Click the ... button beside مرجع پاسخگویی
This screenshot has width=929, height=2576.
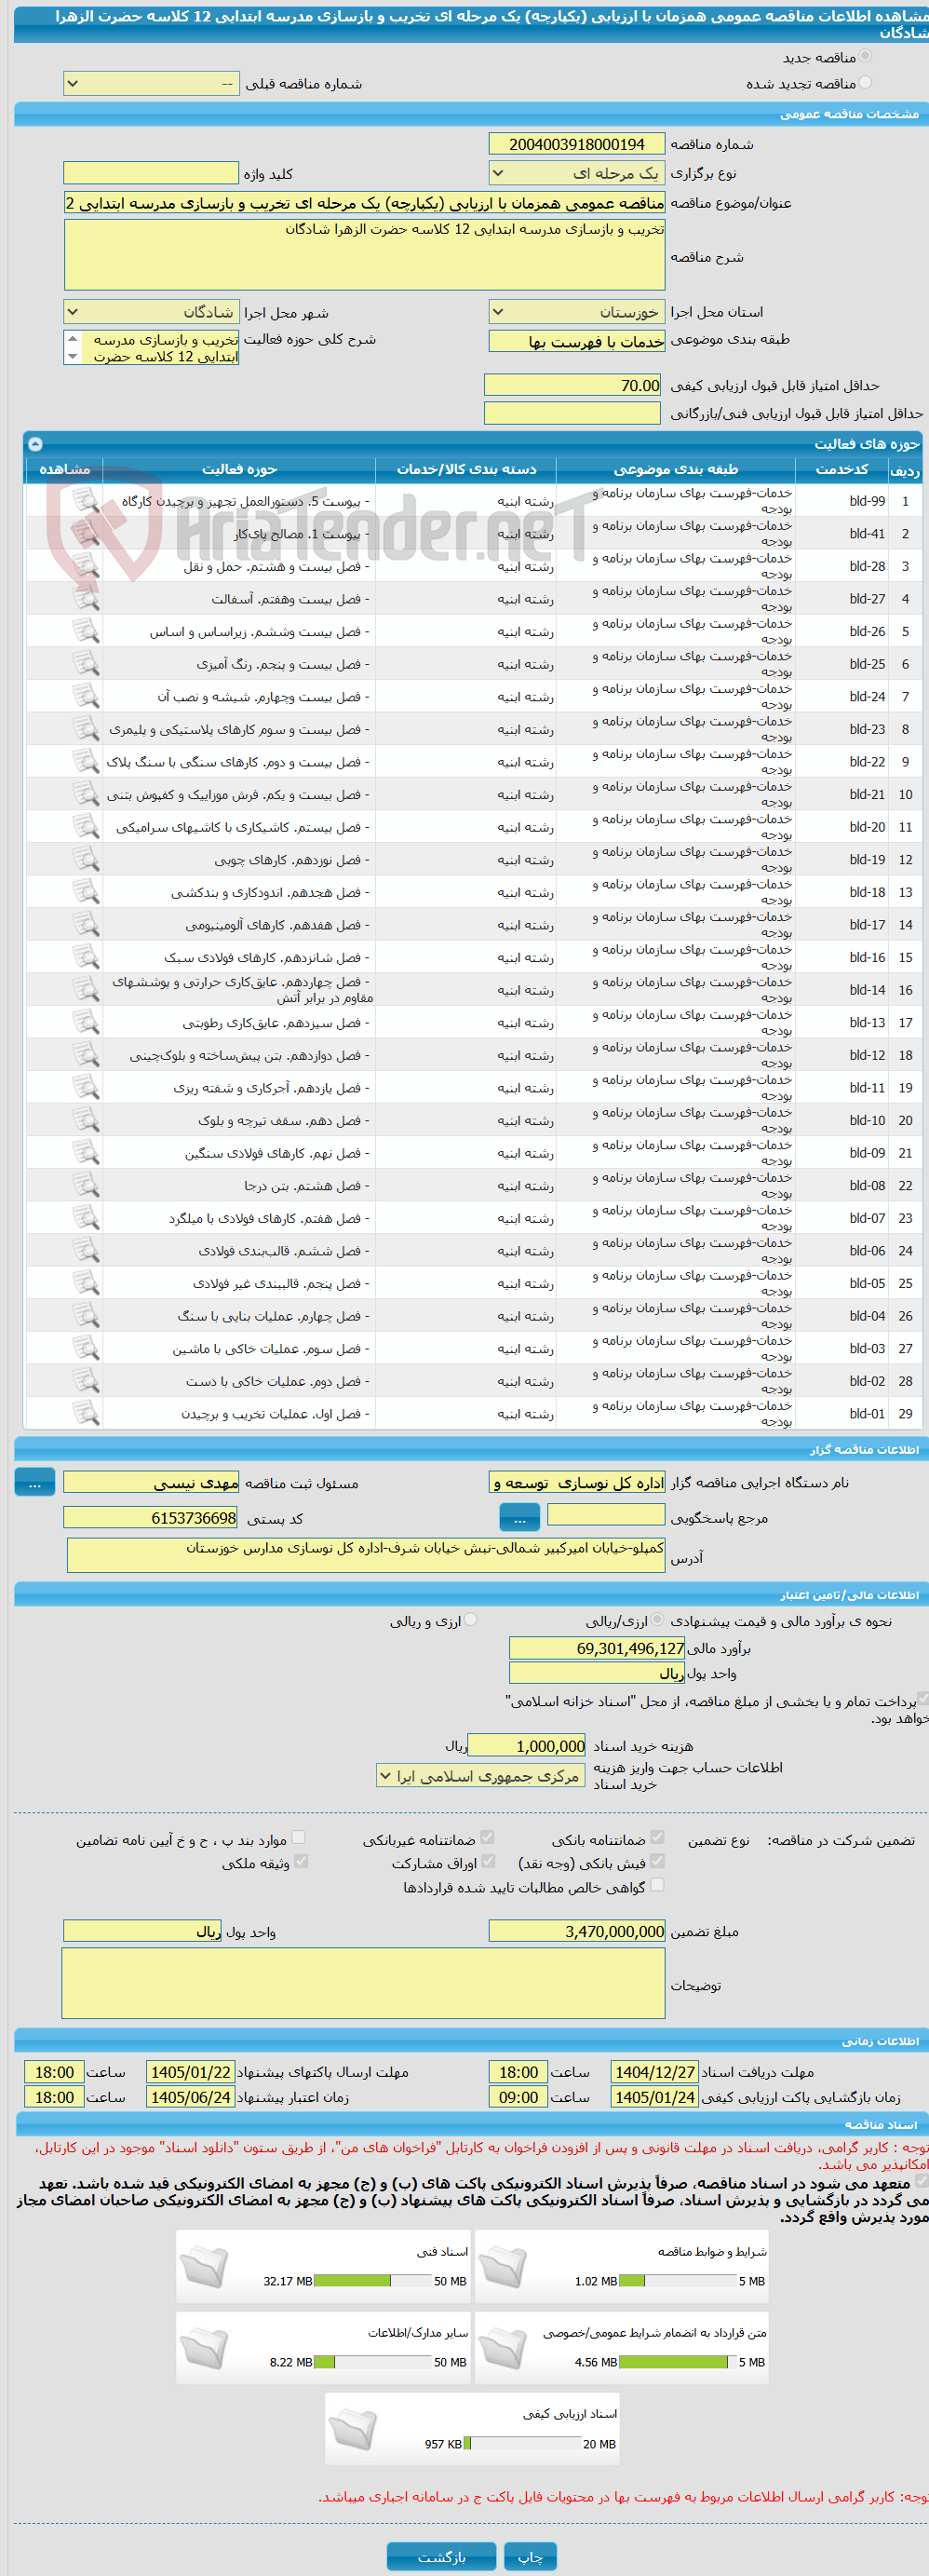520,1518
